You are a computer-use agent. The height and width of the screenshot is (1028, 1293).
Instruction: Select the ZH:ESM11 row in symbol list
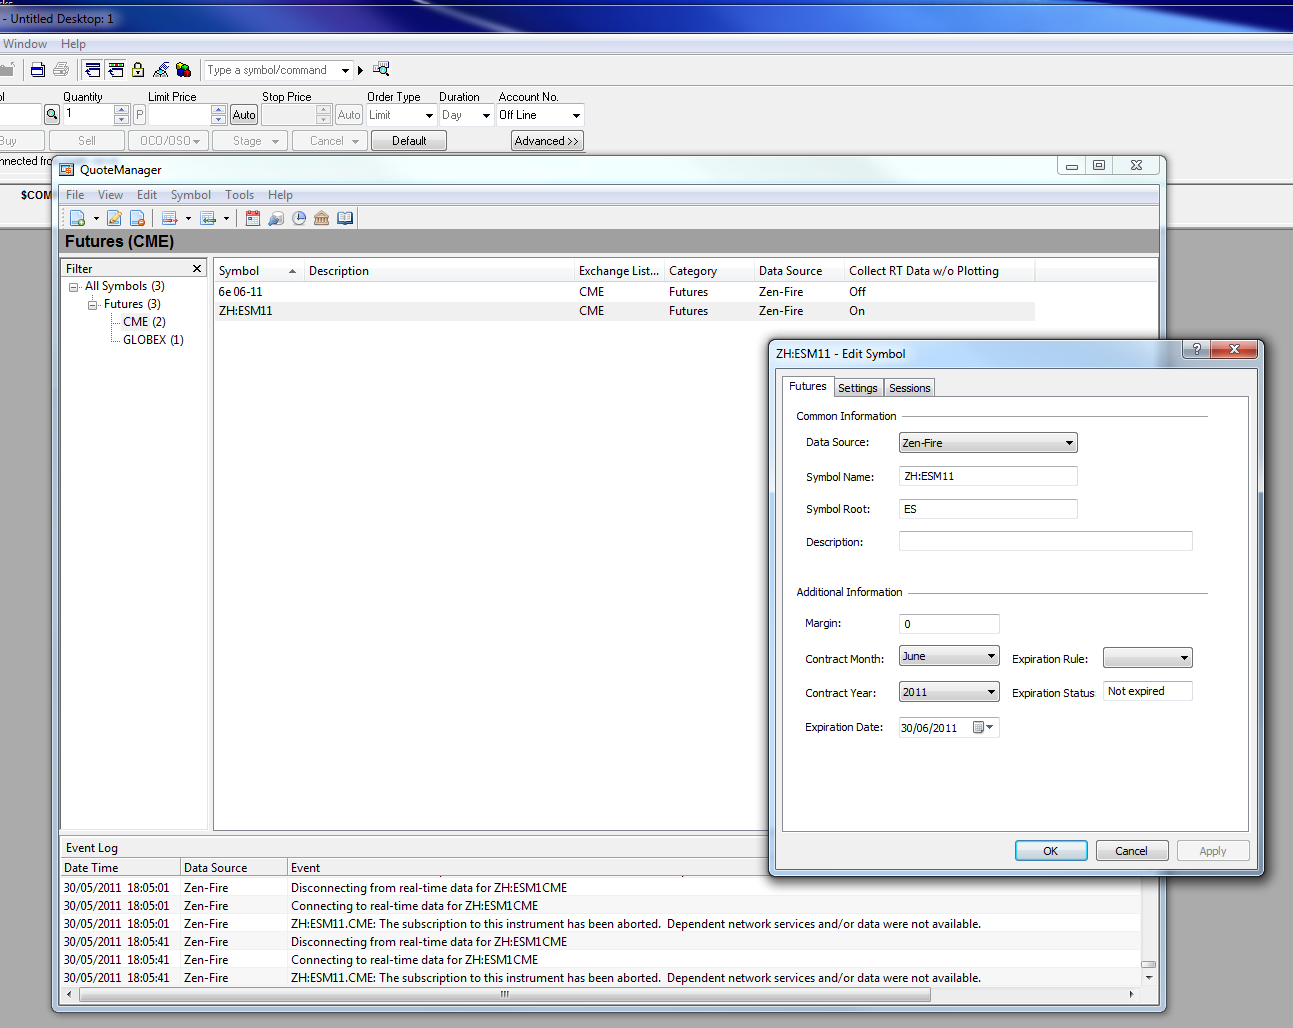click(x=625, y=311)
